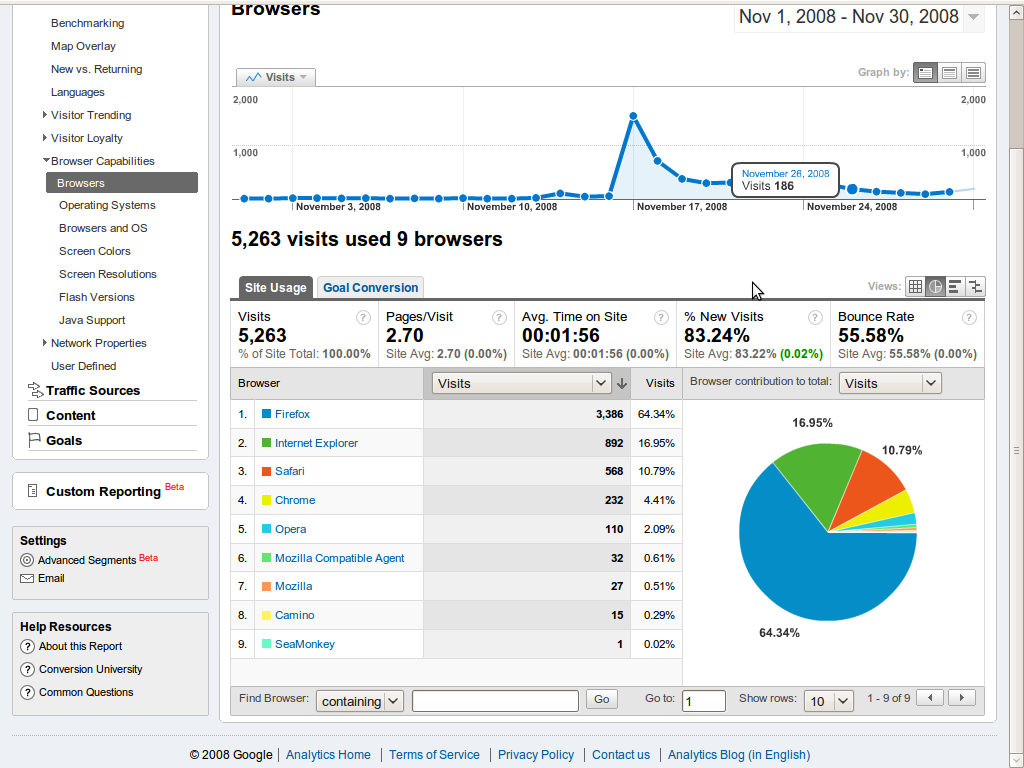This screenshot has height=768, width=1024.
Task: Switch to the Site Usage tab
Action: click(x=276, y=287)
